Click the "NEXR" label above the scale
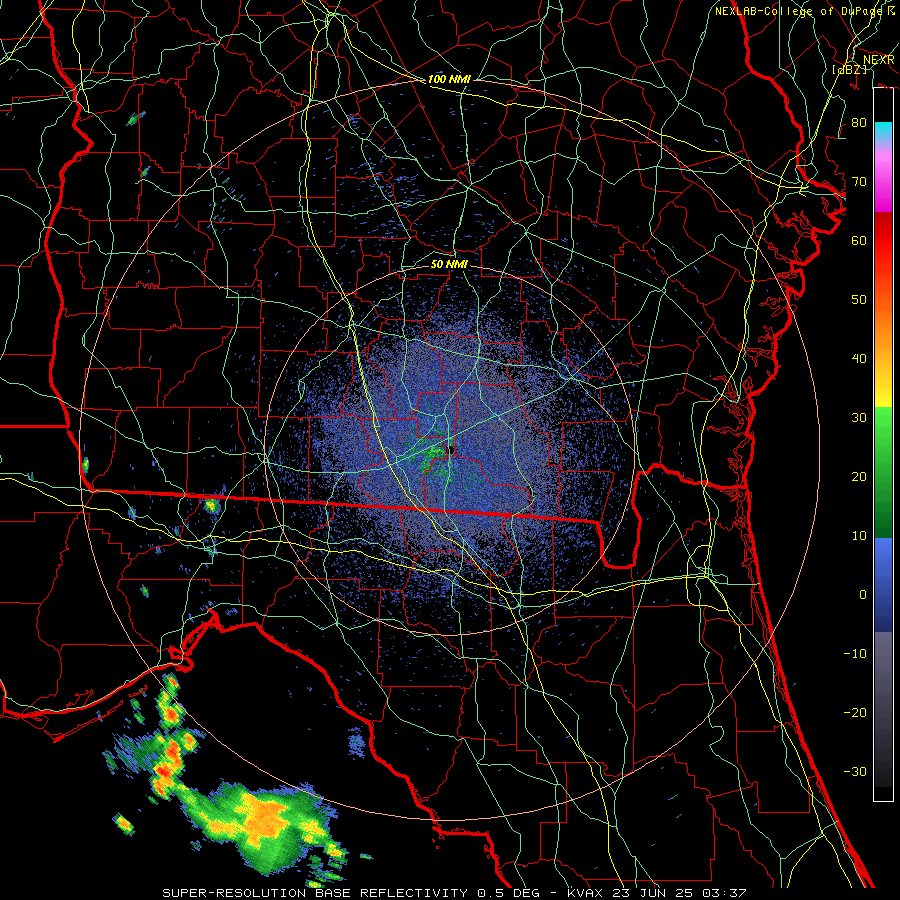 pyautogui.click(x=879, y=60)
